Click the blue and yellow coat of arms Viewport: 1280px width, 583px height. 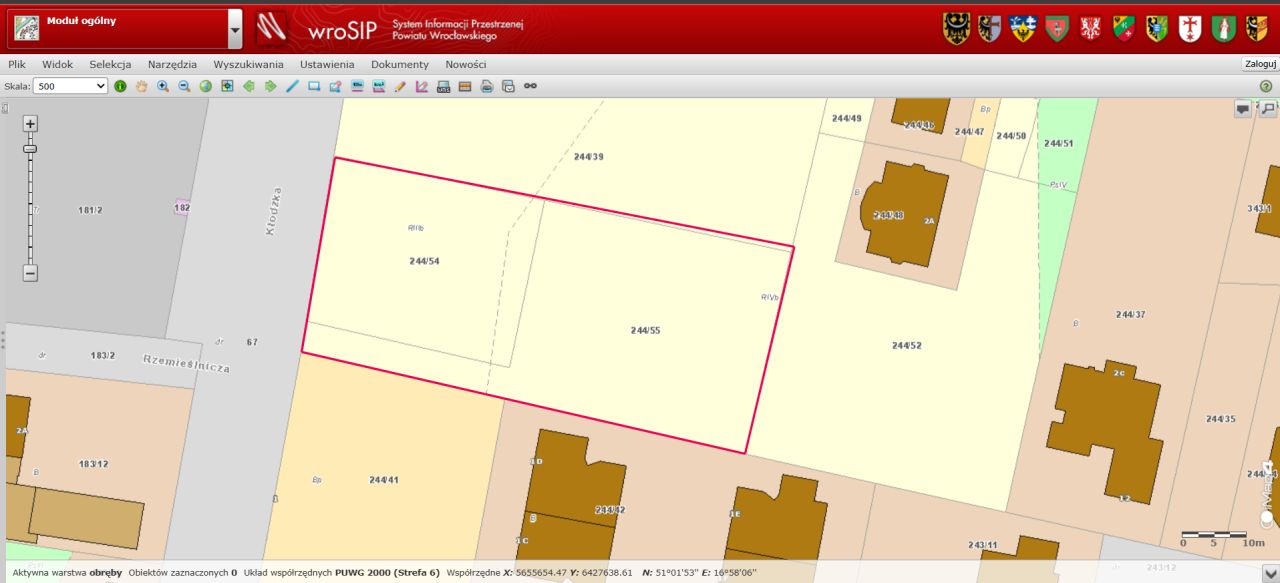(1023, 28)
